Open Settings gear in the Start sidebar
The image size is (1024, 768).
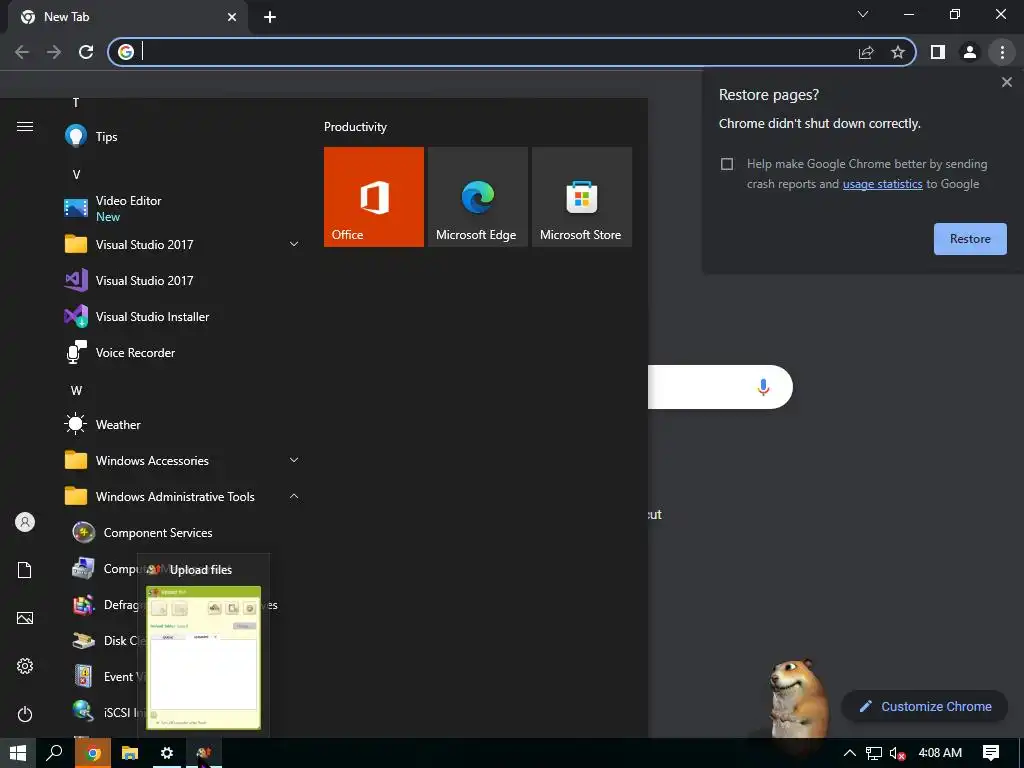tap(25, 666)
